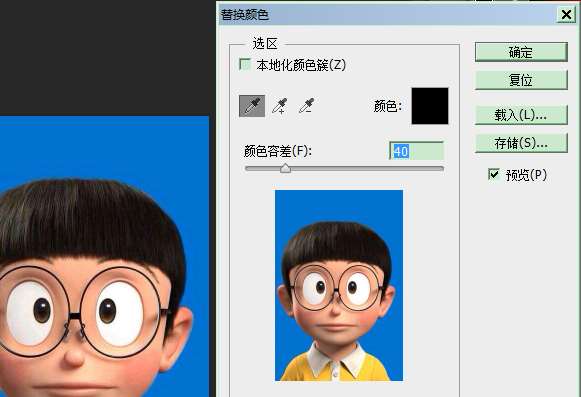Close the 替换颜色 dialog
This screenshot has width=581, height=397.
566,15
